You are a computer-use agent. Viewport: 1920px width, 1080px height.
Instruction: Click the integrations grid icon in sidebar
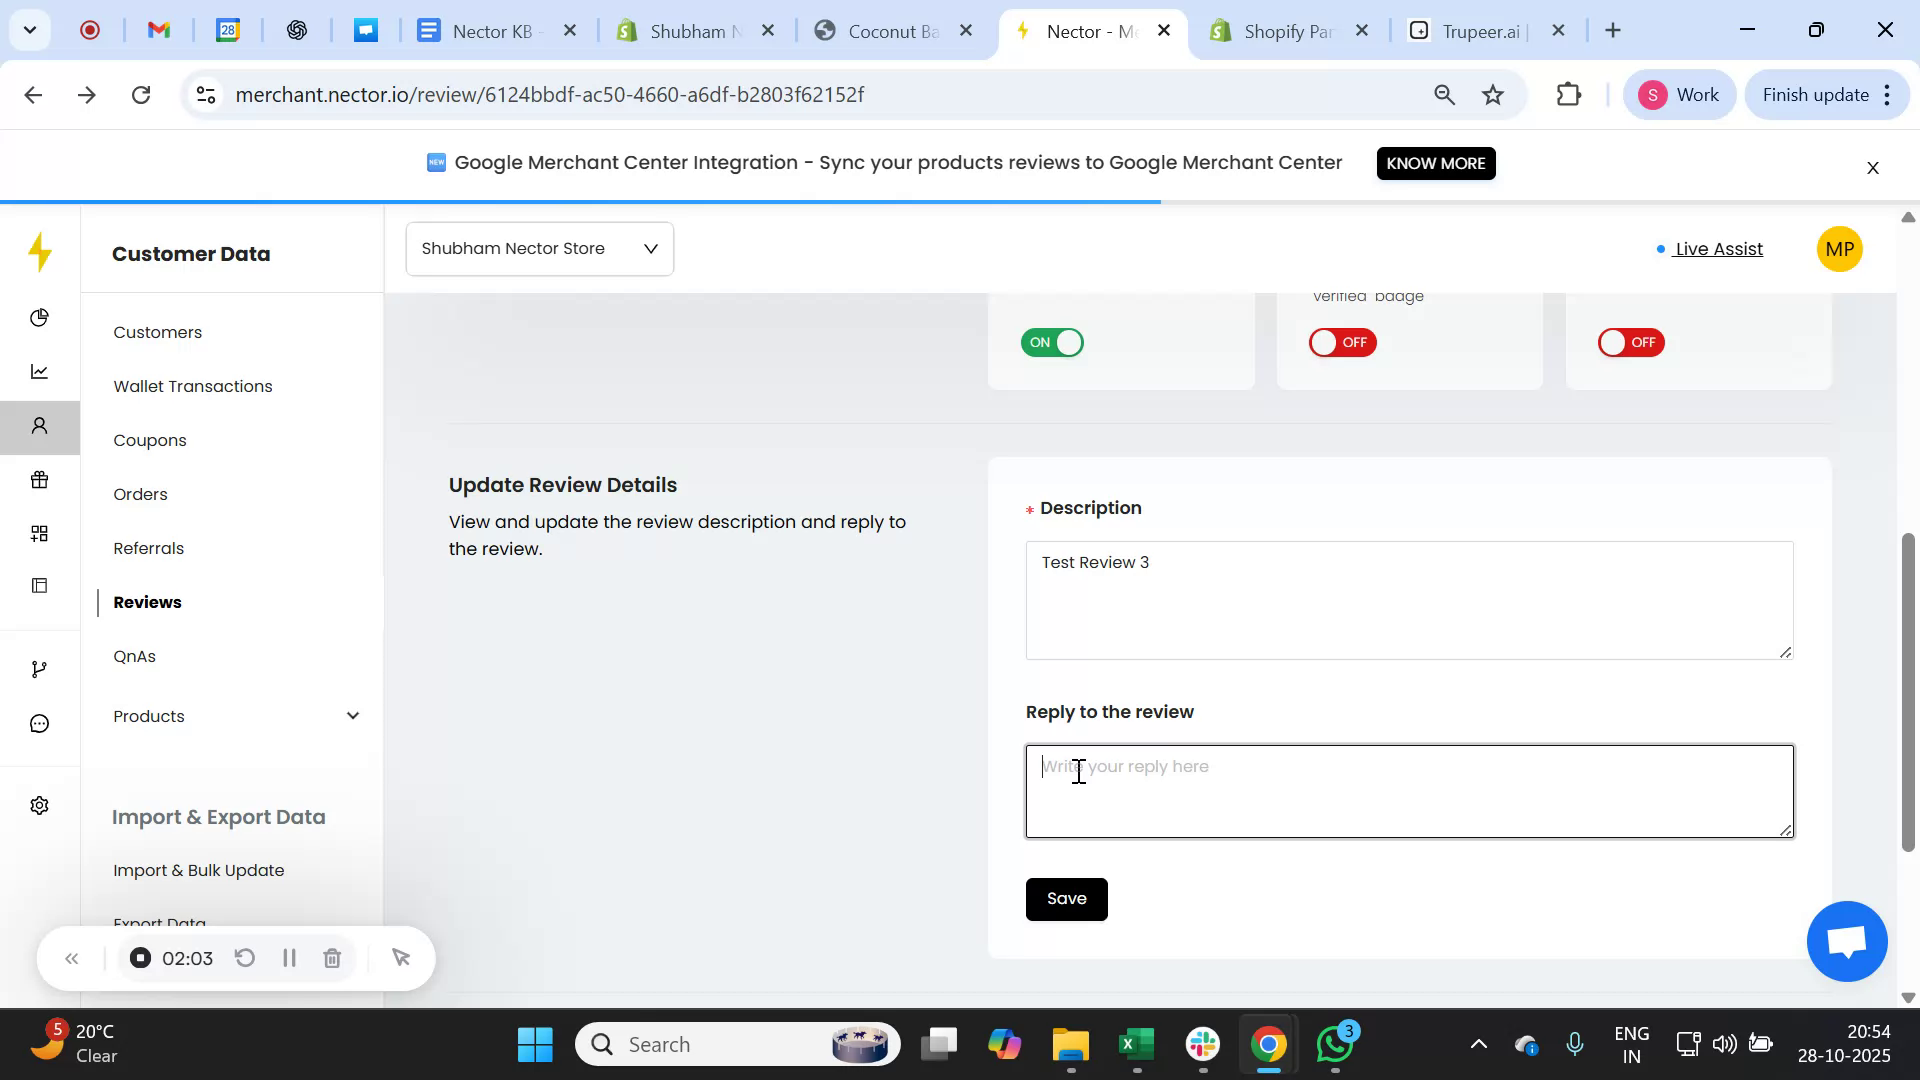pos(40,533)
